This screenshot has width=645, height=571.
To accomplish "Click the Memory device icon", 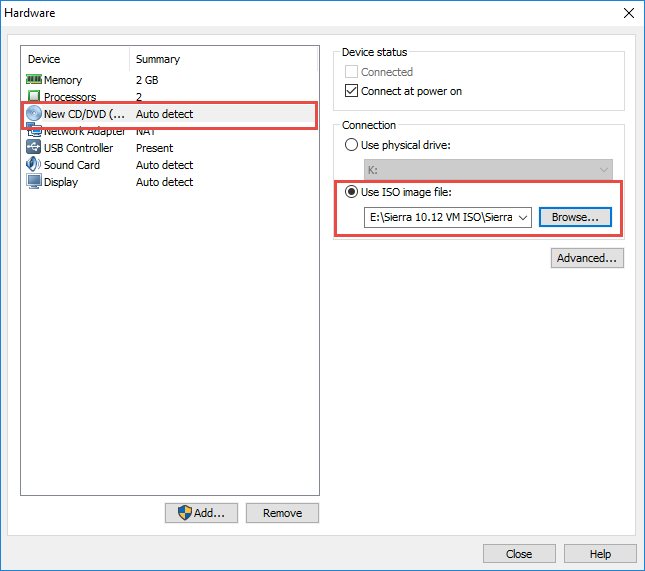I will (x=34, y=80).
